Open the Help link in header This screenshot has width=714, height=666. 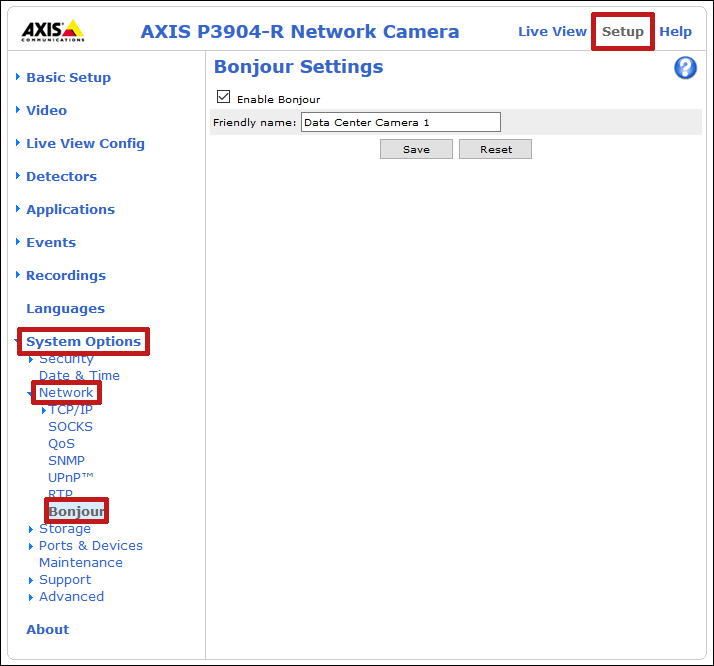[x=675, y=31]
